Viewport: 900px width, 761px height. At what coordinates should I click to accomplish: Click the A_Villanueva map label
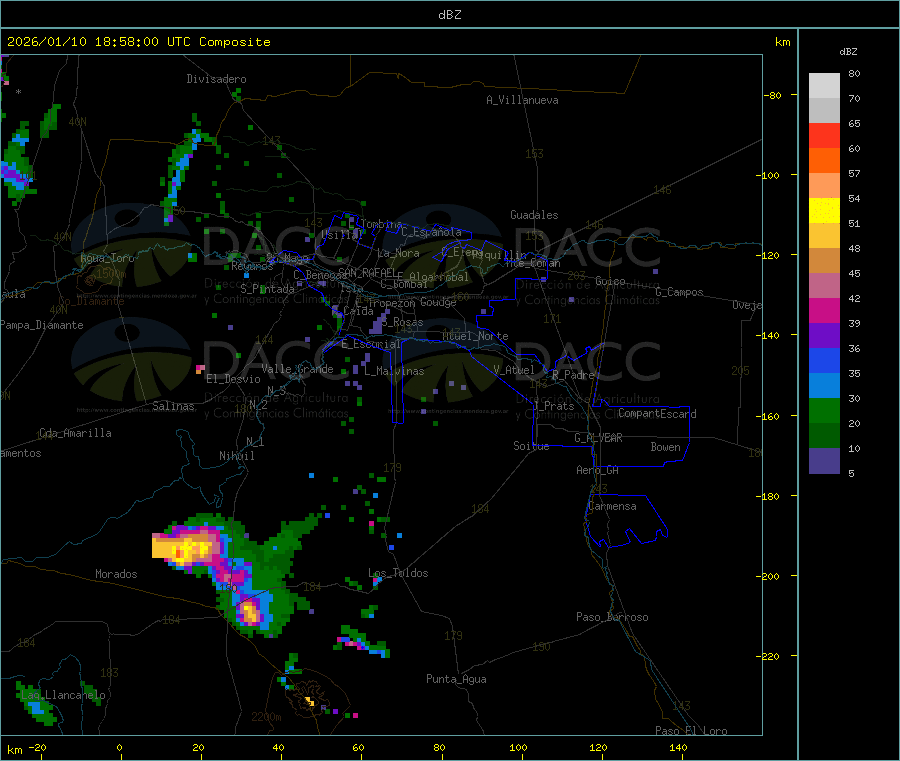[x=522, y=100]
